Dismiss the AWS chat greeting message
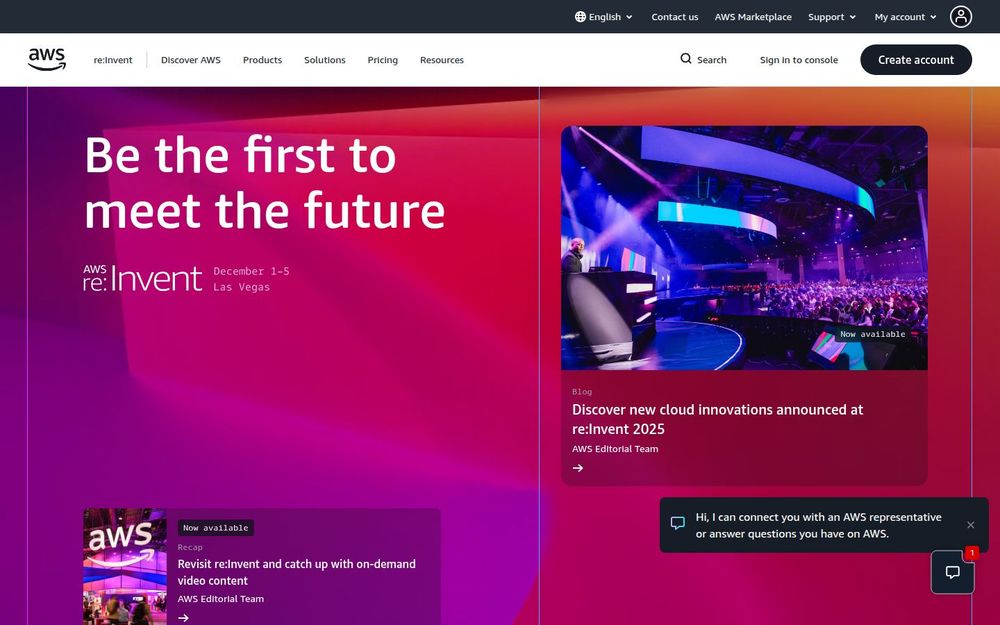 970,525
